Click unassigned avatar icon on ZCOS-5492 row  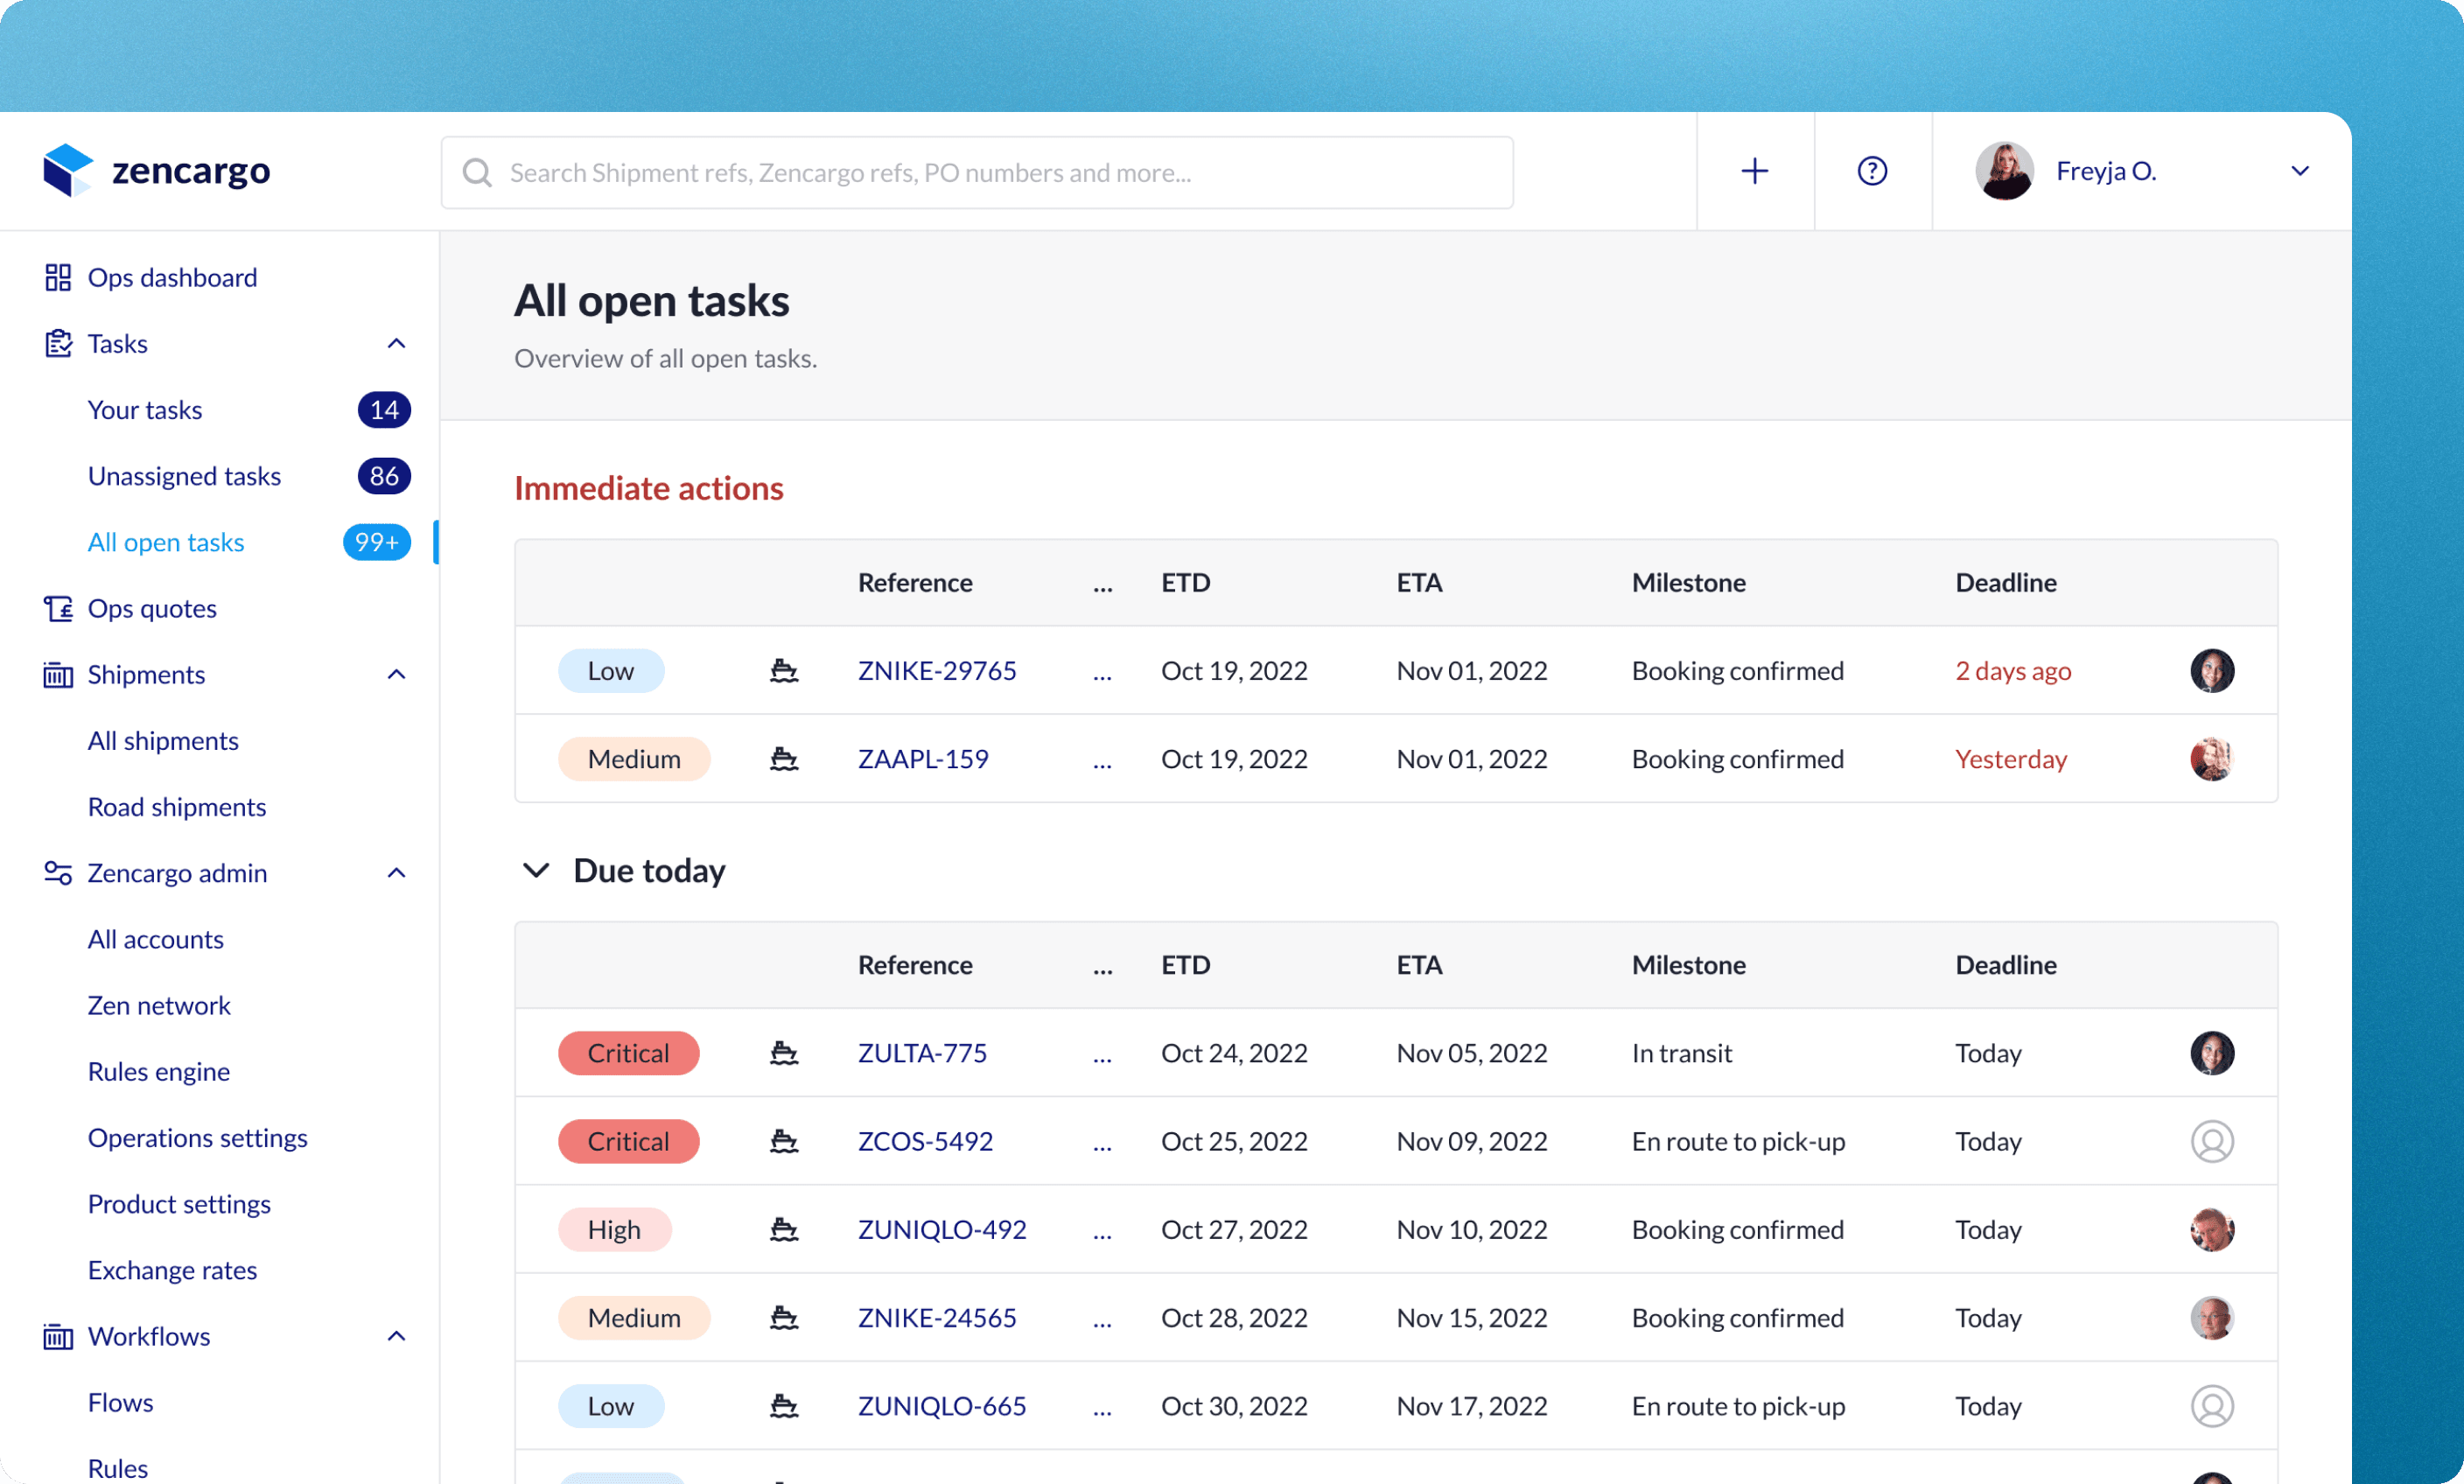(2211, 1141)
